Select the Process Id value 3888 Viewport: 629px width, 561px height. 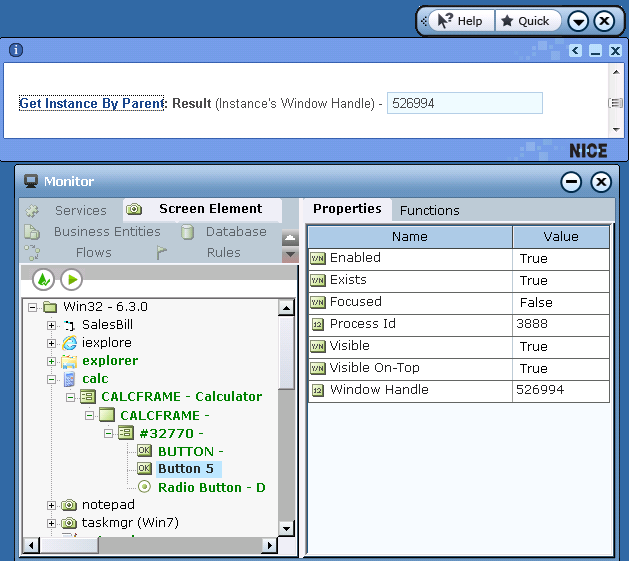(532, 324)
